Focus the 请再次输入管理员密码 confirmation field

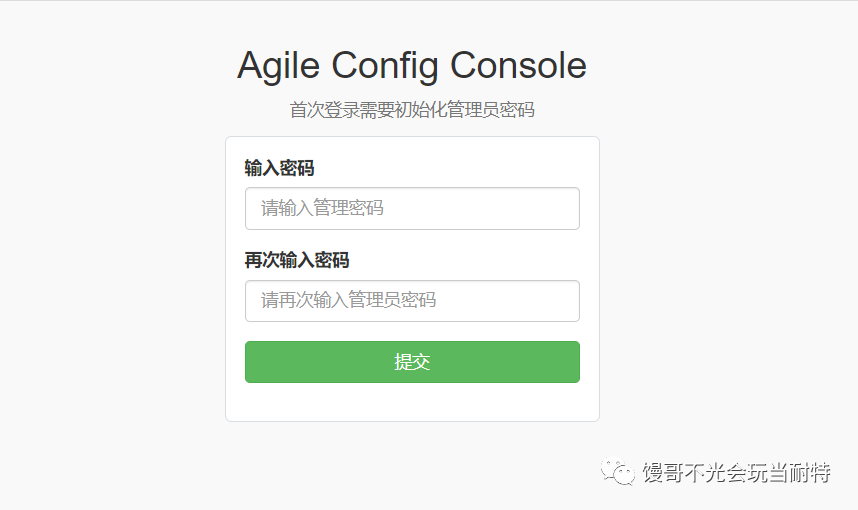[412, 301]
